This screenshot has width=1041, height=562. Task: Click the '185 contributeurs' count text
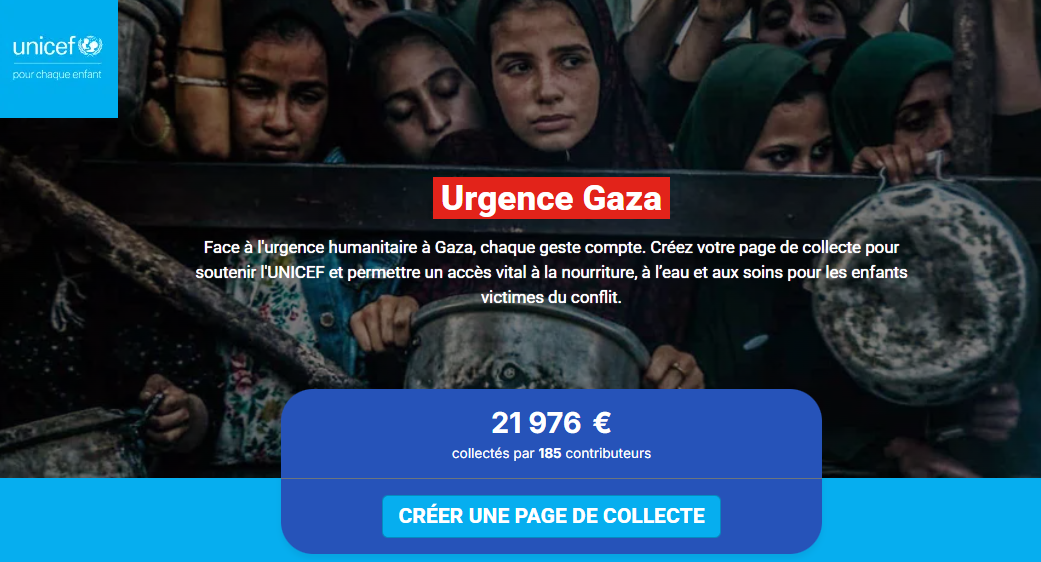[x=595, y=453]
